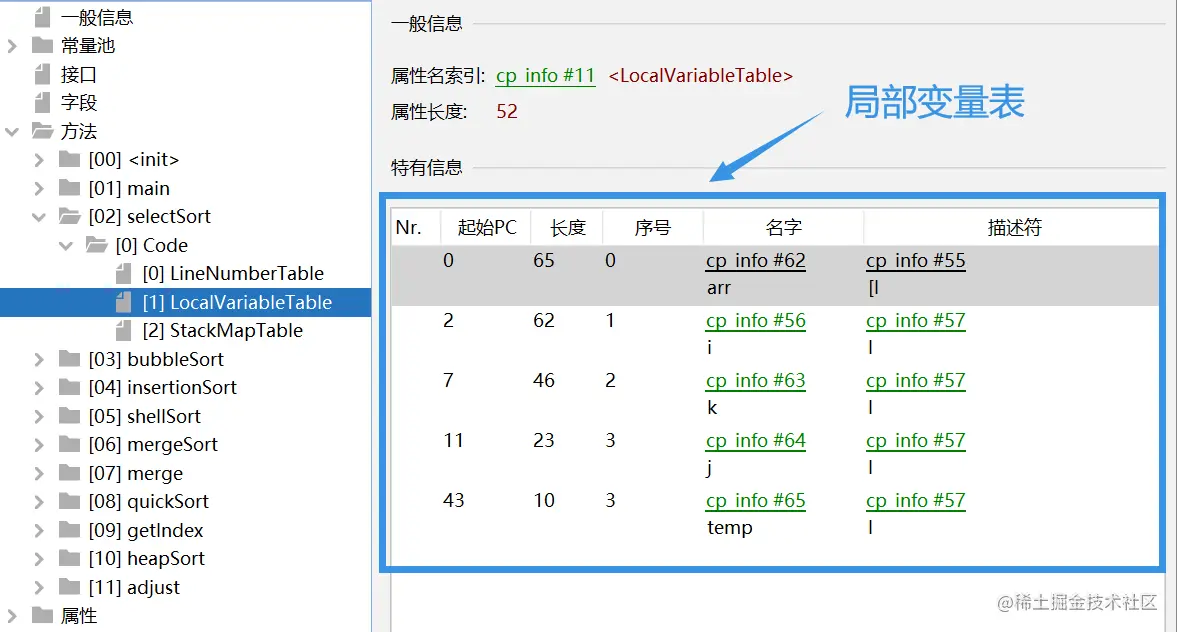The width and height of the screenshot is (1177, 632).
Task: Click the <LocalVariableTable> attribute name text
Action: (x=700, y=76)
